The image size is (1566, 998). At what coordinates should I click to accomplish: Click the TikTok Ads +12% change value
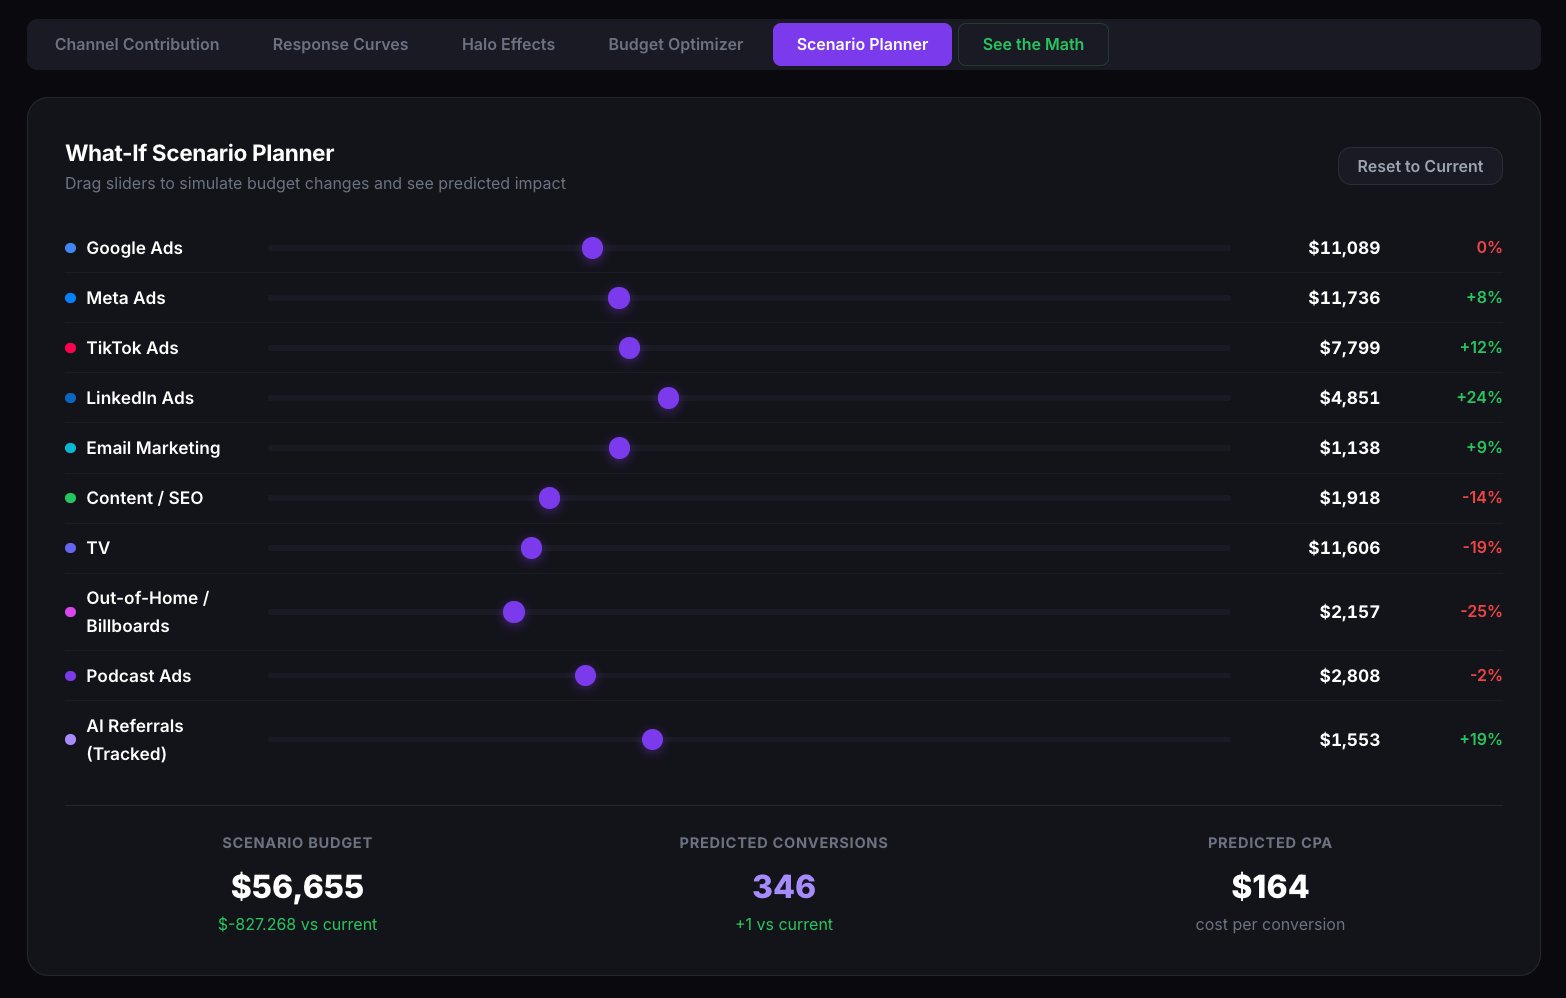click(x=1481, y=348)
